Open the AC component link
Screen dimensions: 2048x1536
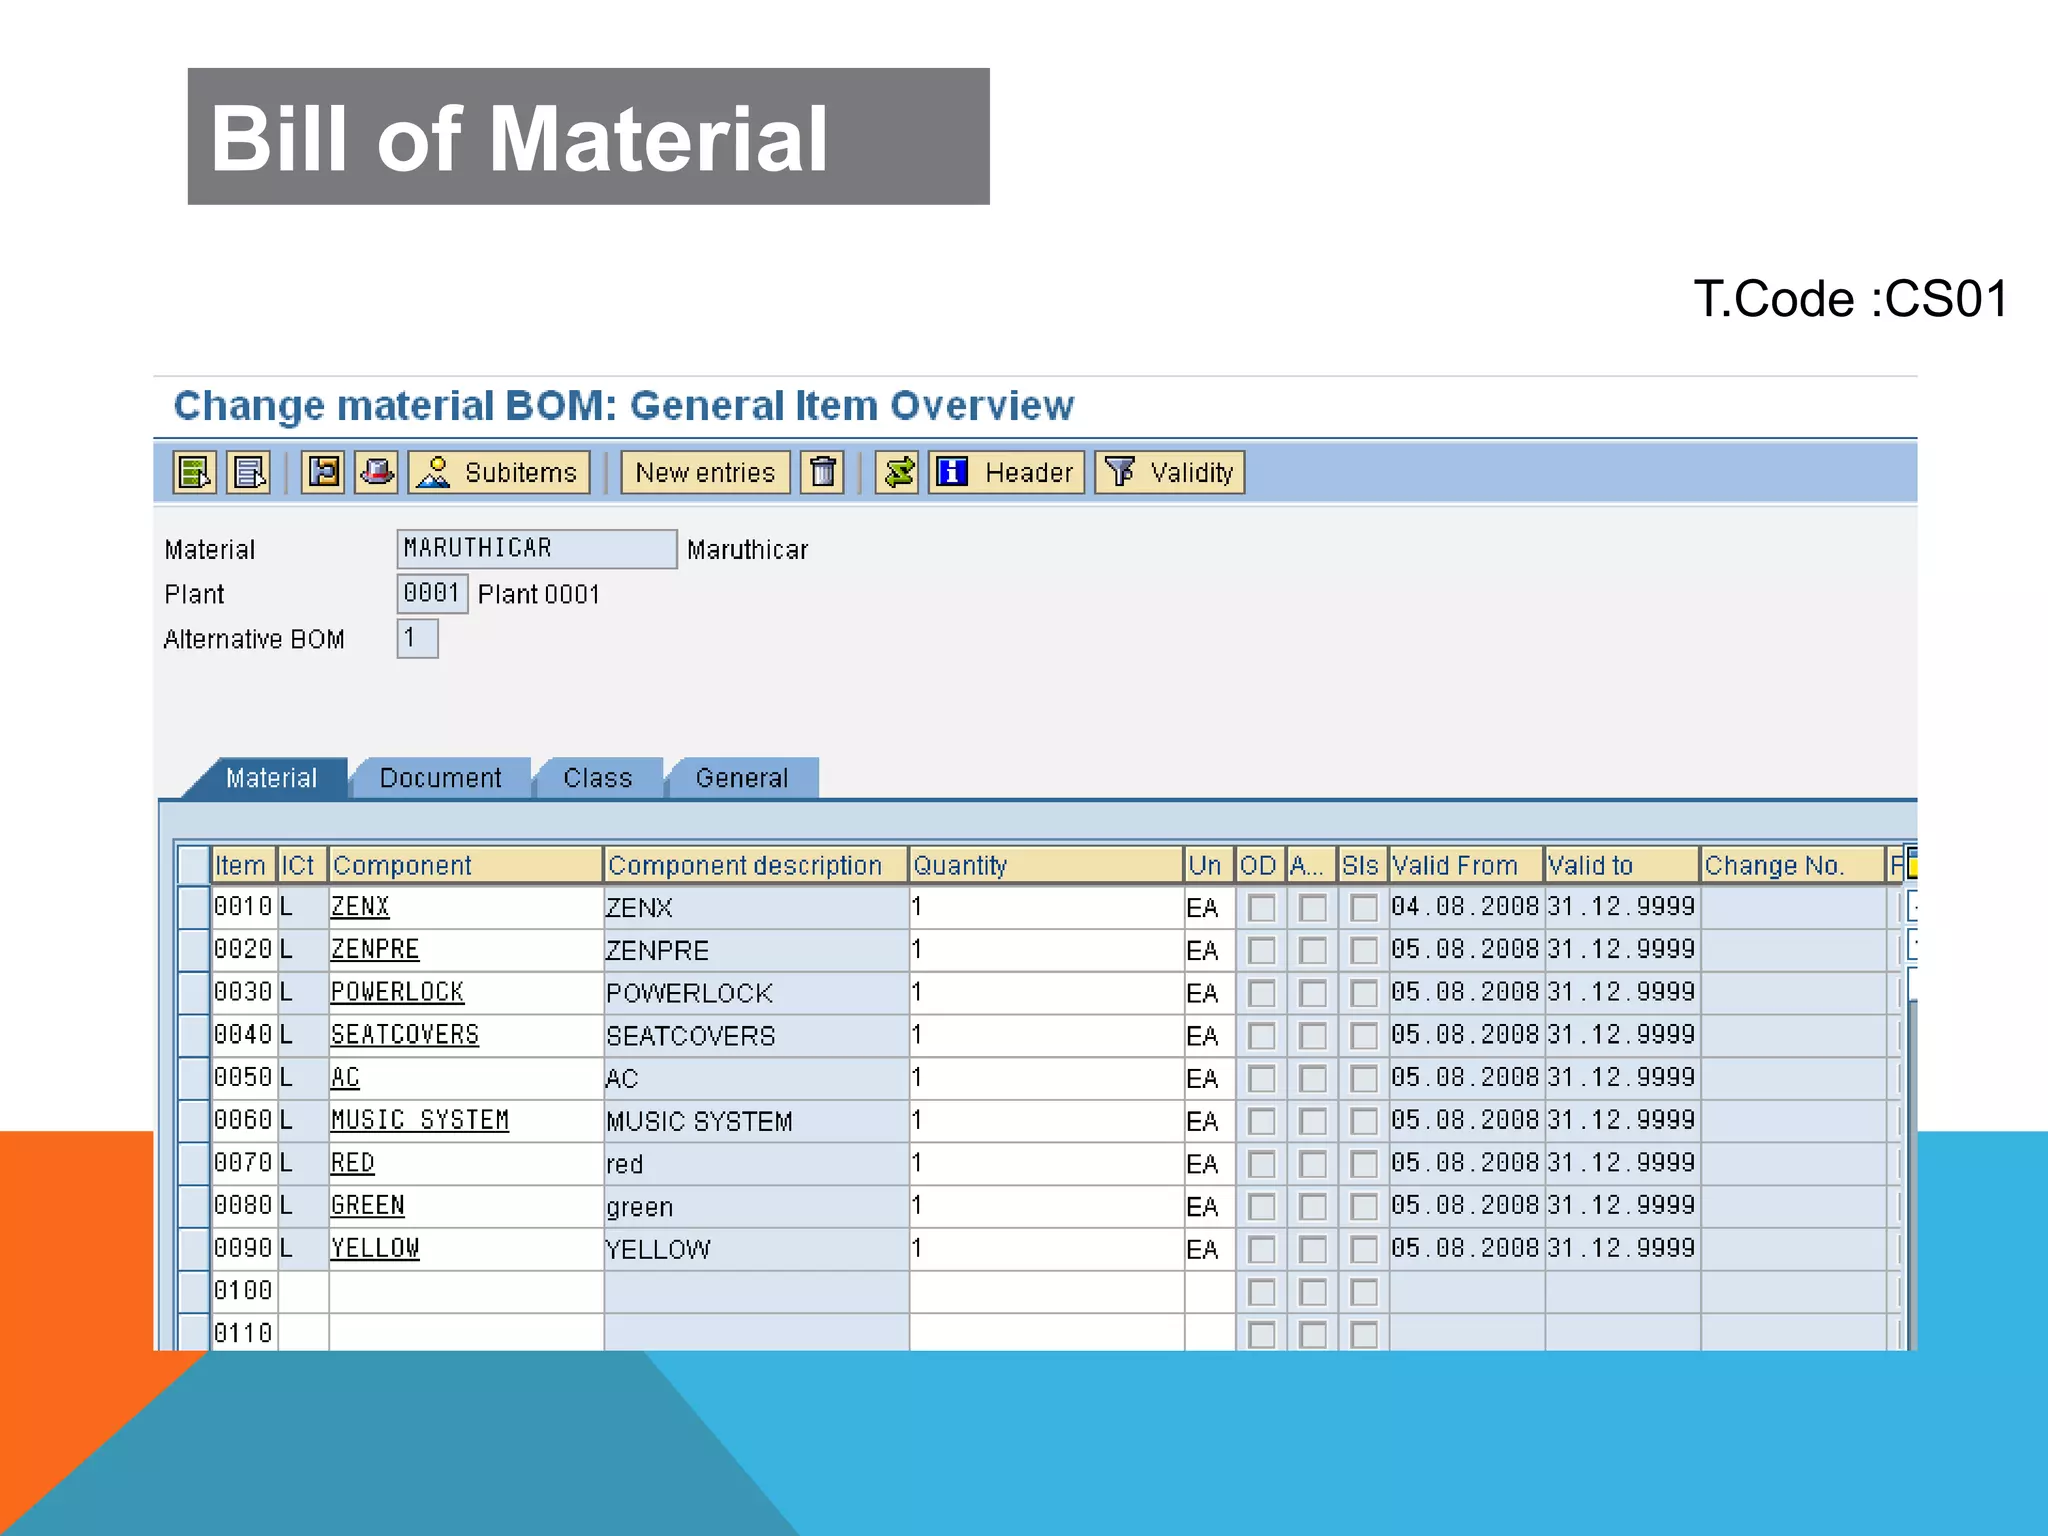coord(345,1078)
